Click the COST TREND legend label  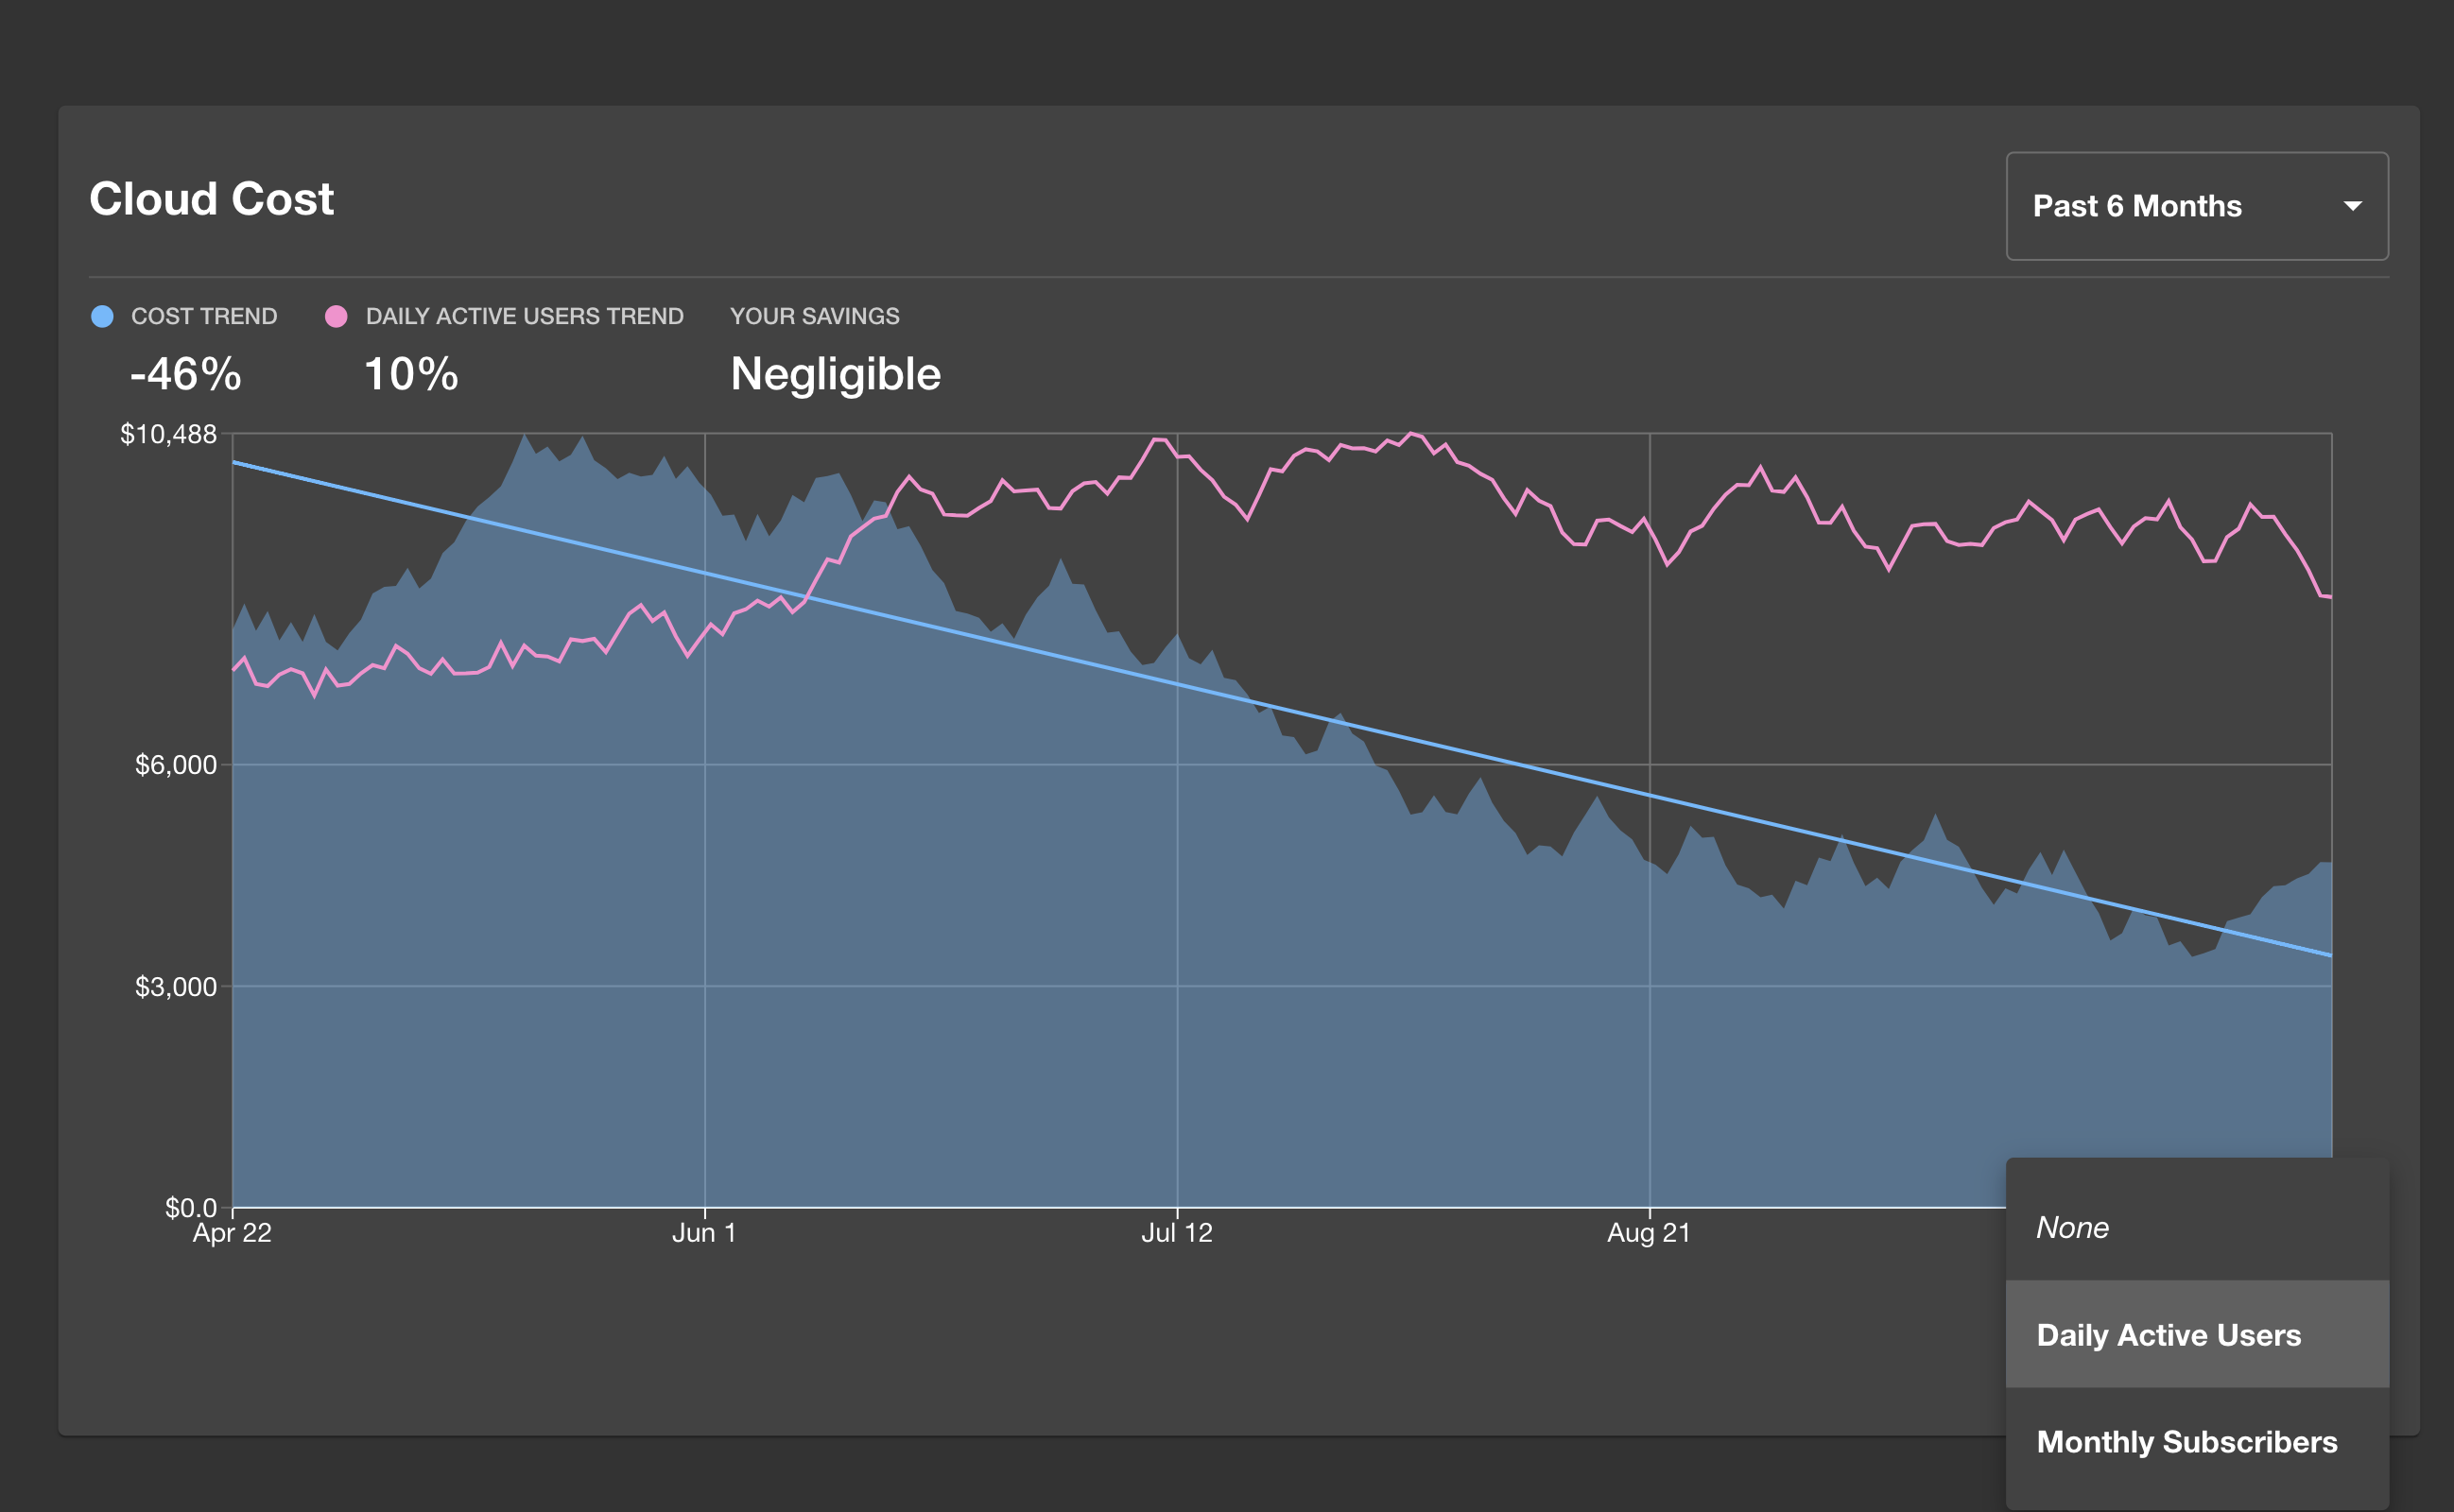tap(204, 316)
